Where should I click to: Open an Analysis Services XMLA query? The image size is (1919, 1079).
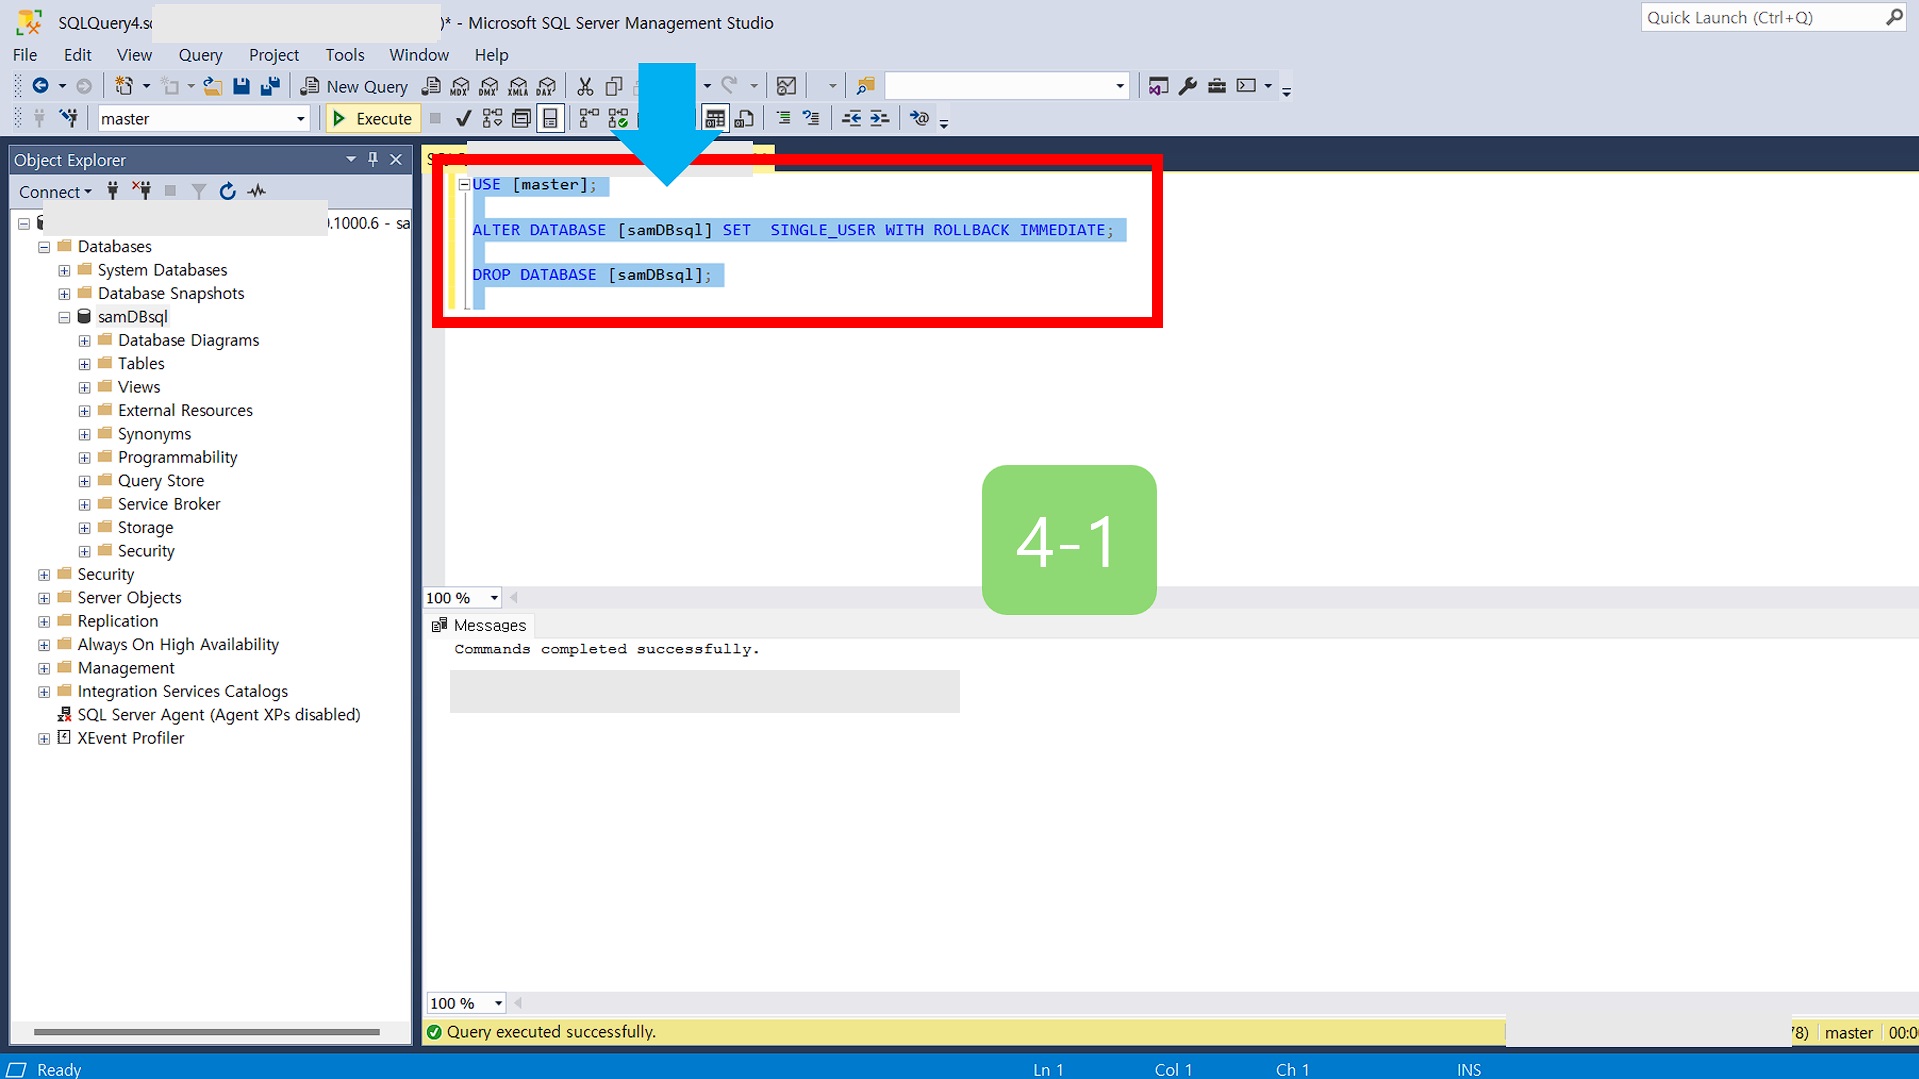(x=518, y=86)
